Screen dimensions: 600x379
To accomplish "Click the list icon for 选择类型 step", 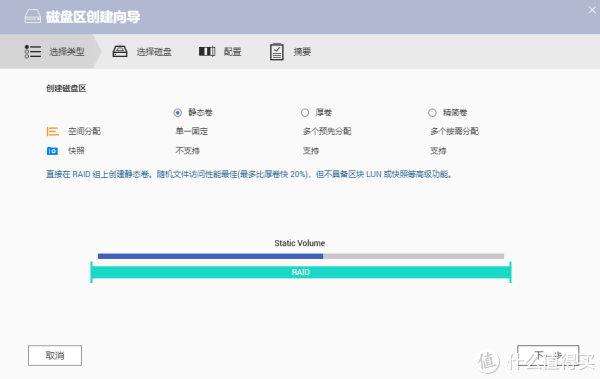I will (33, 52).
